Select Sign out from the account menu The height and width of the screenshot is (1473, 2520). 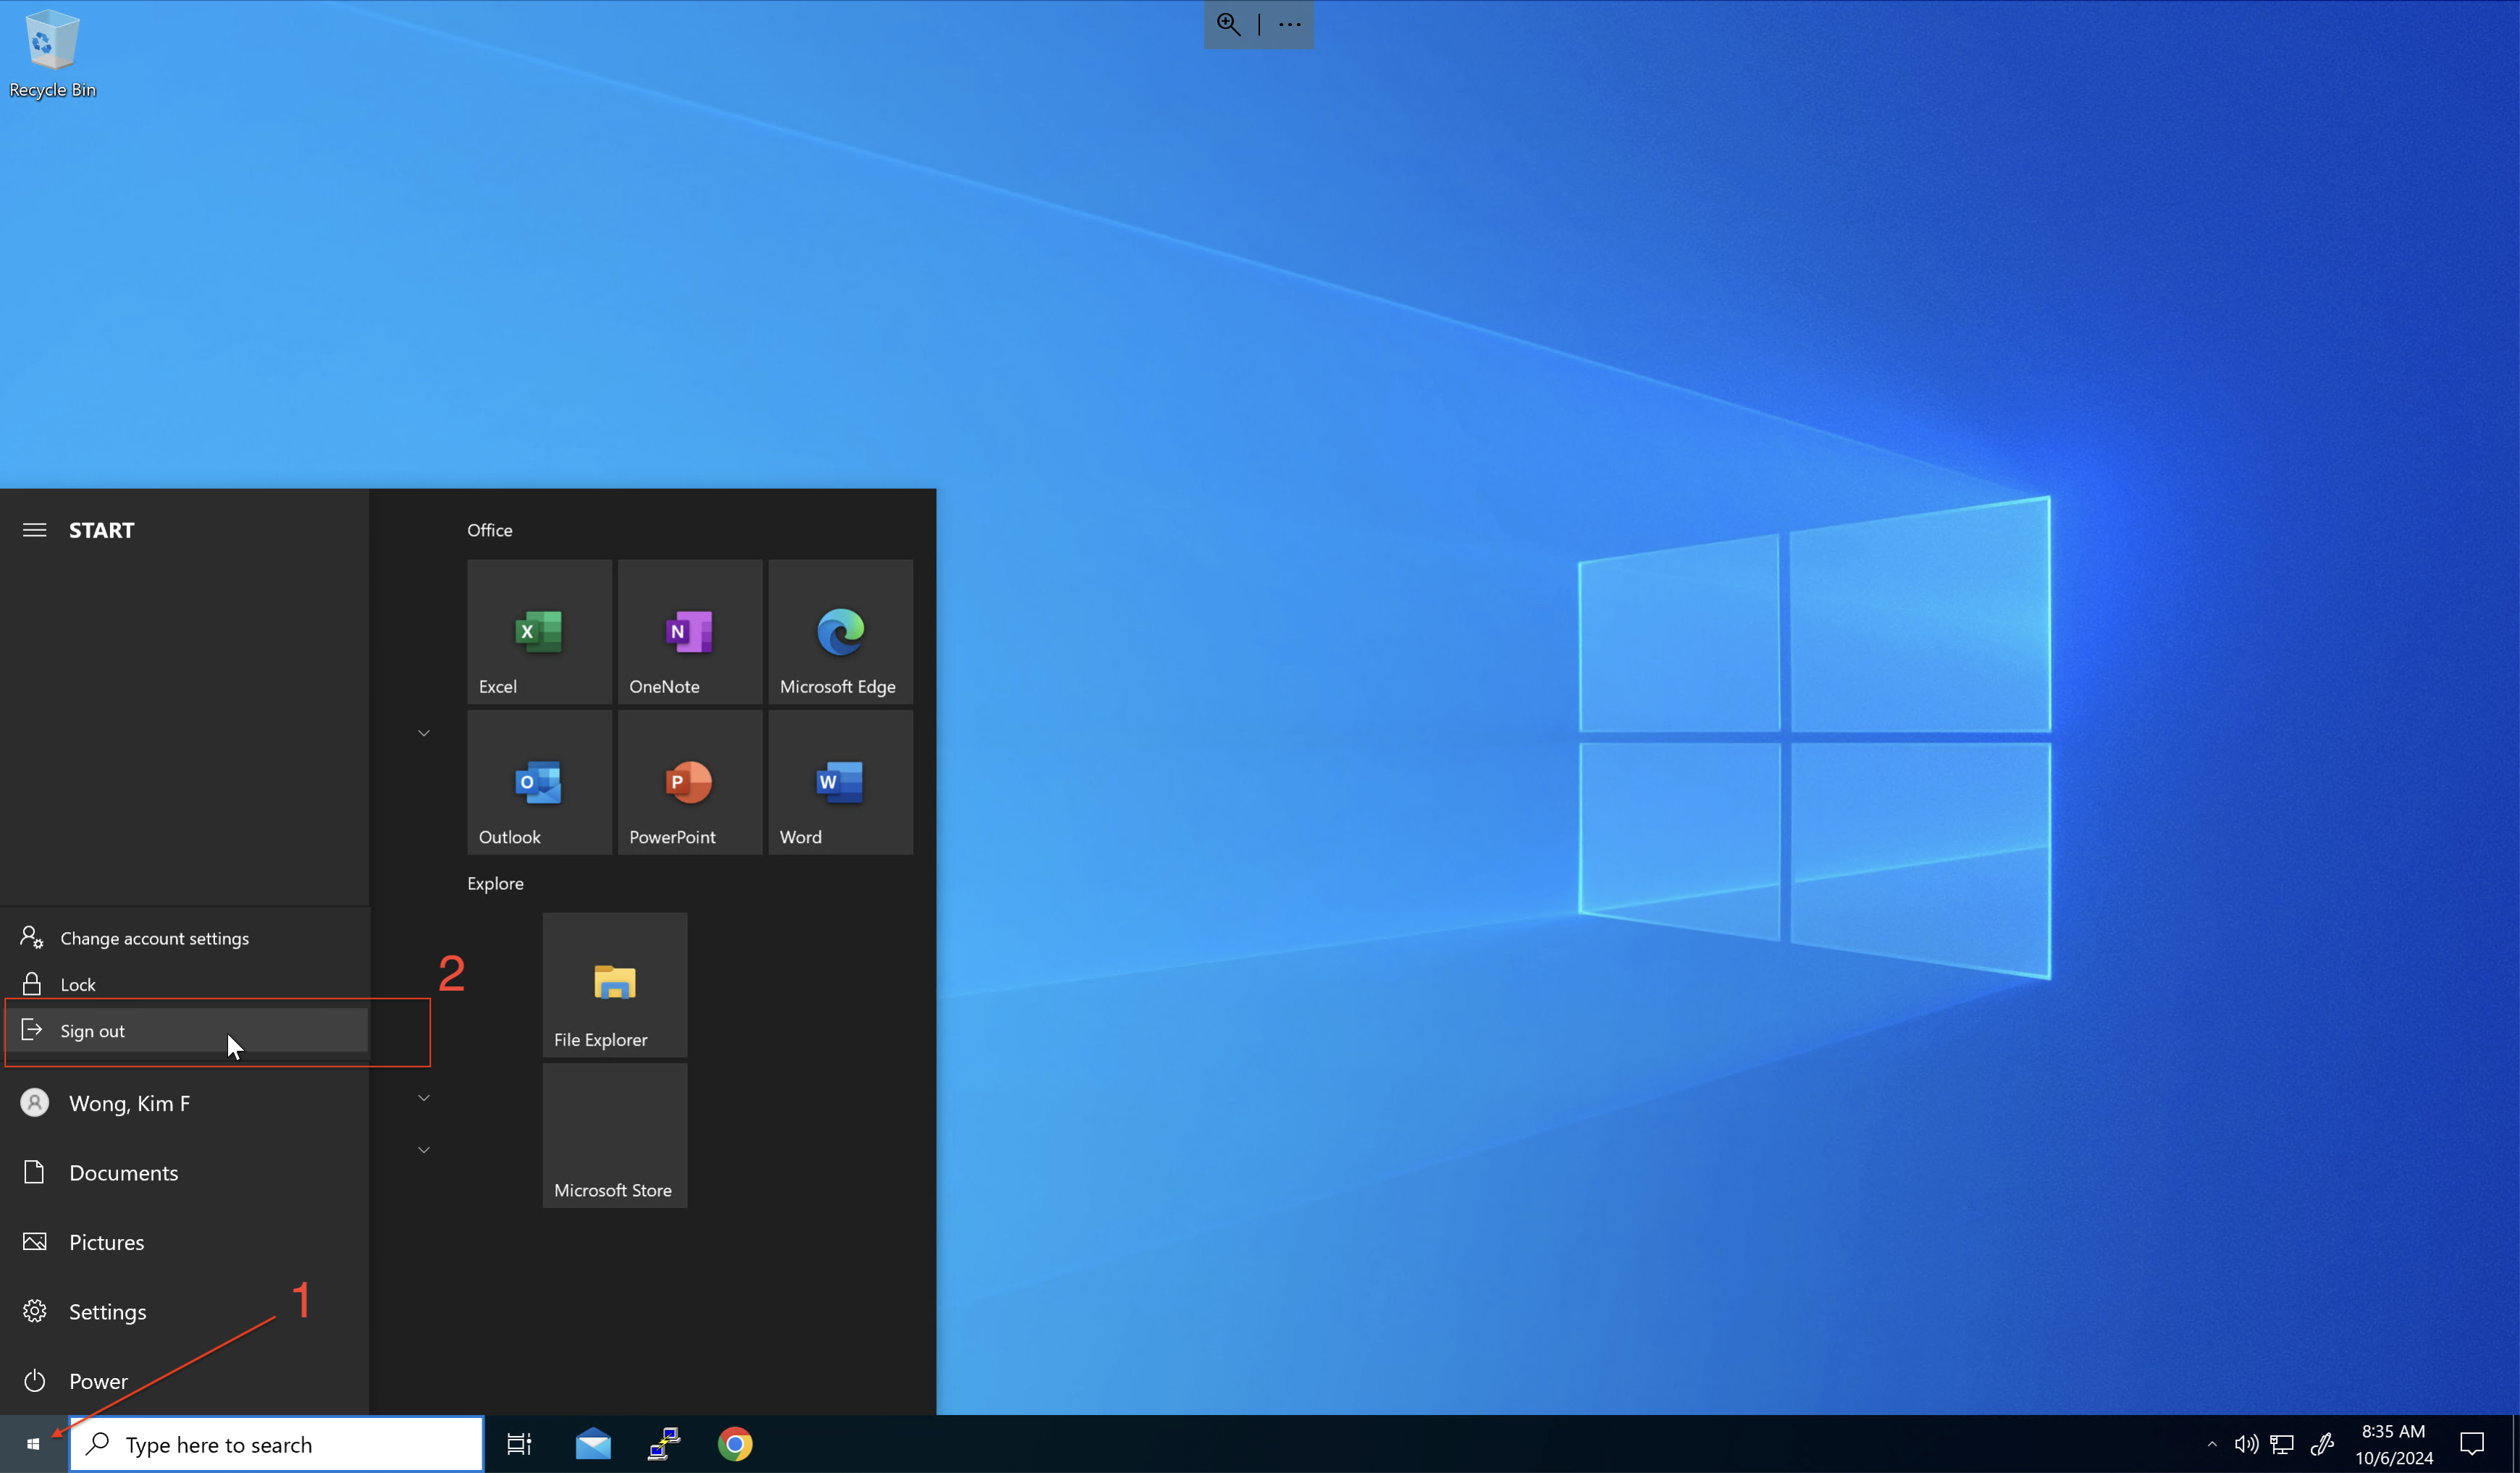tap(185, 1031)
